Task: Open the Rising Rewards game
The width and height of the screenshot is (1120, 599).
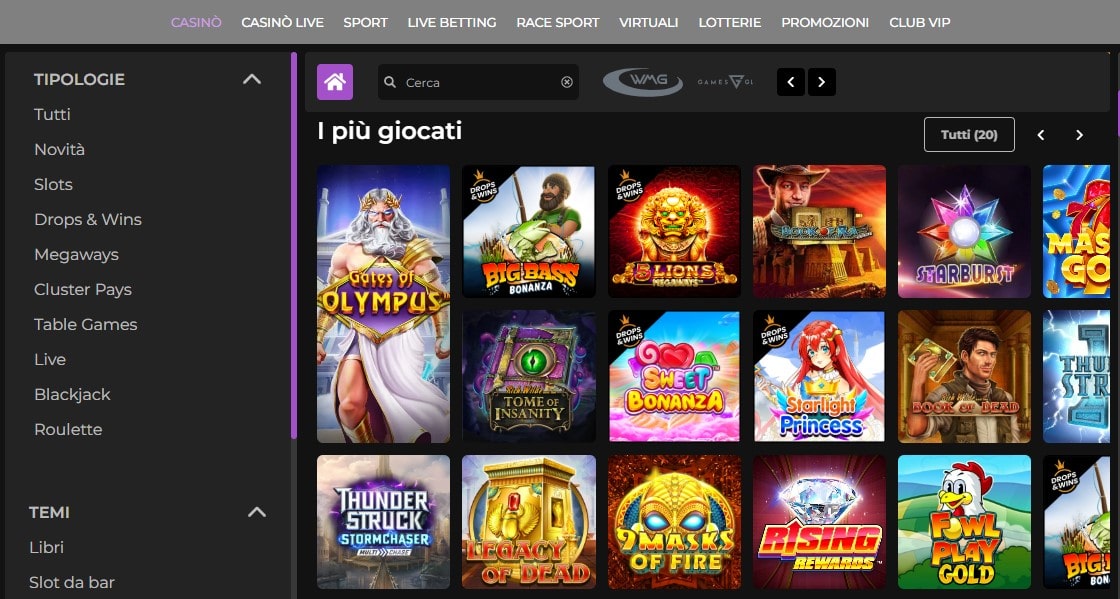Action: point(819,522)
